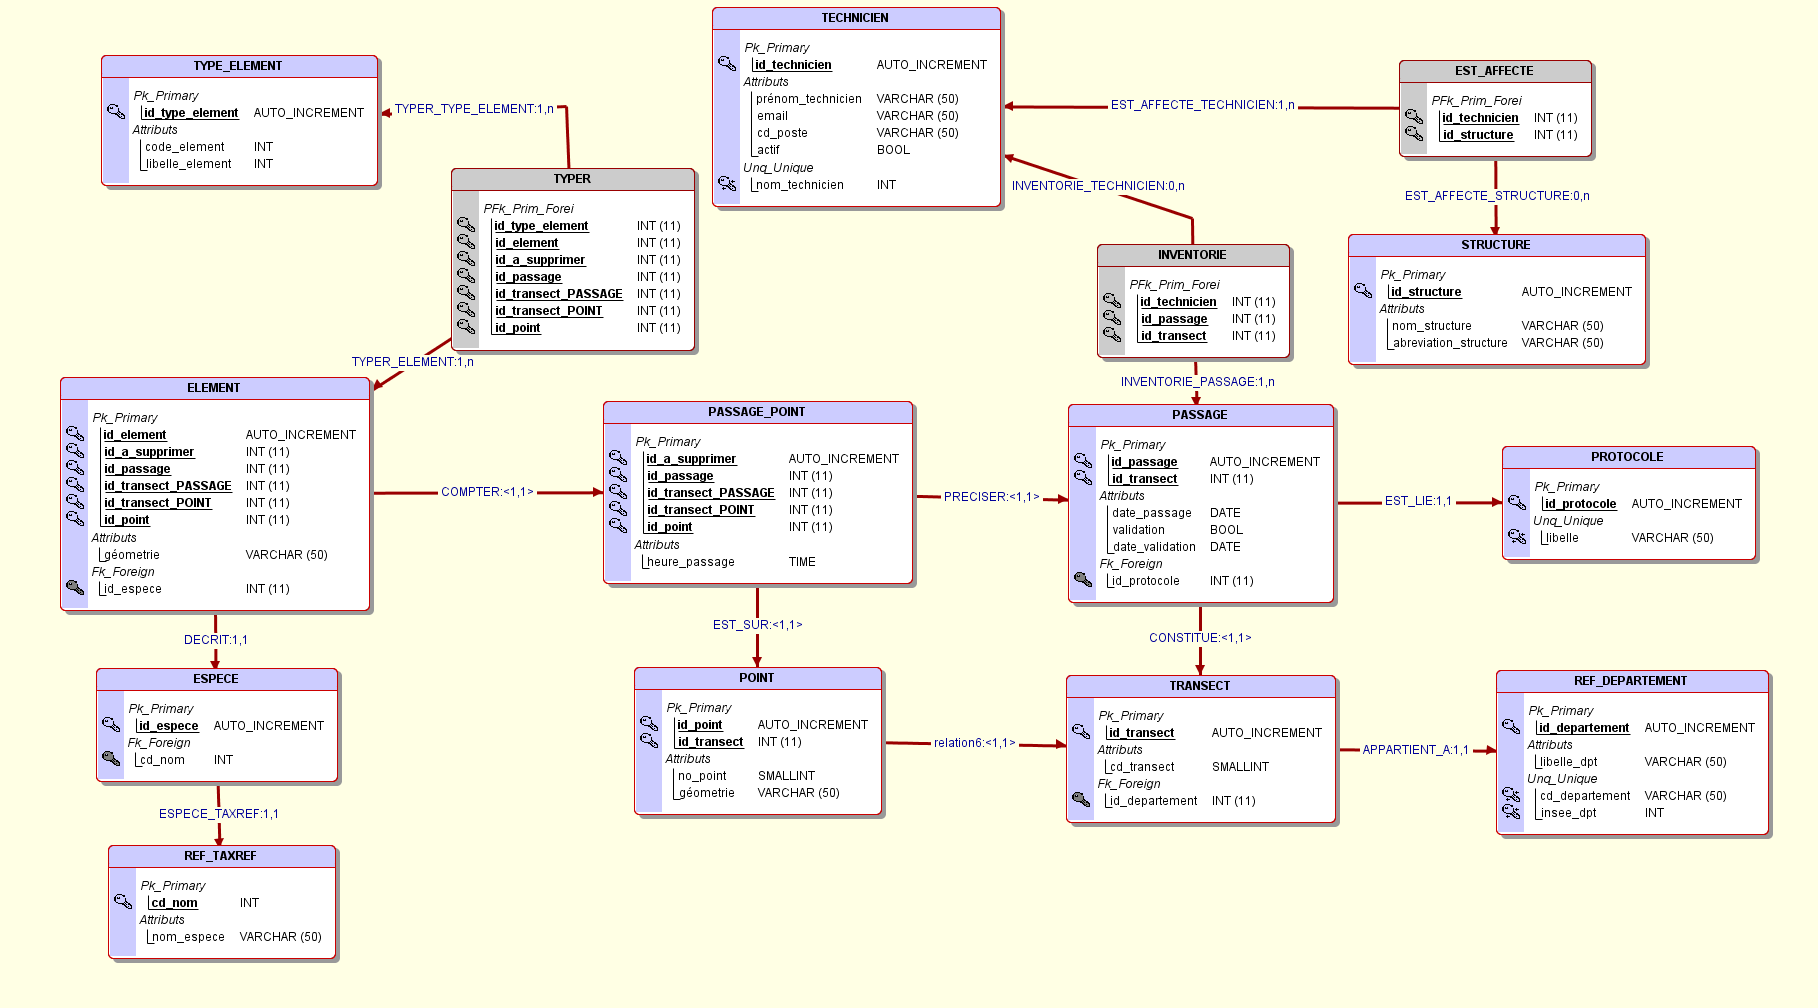Click the INVENTORIE_TECHNICIEN:0,n relation label
The height and width of the screenshot is (1008, 1818).
click(x=1098, y=186)
